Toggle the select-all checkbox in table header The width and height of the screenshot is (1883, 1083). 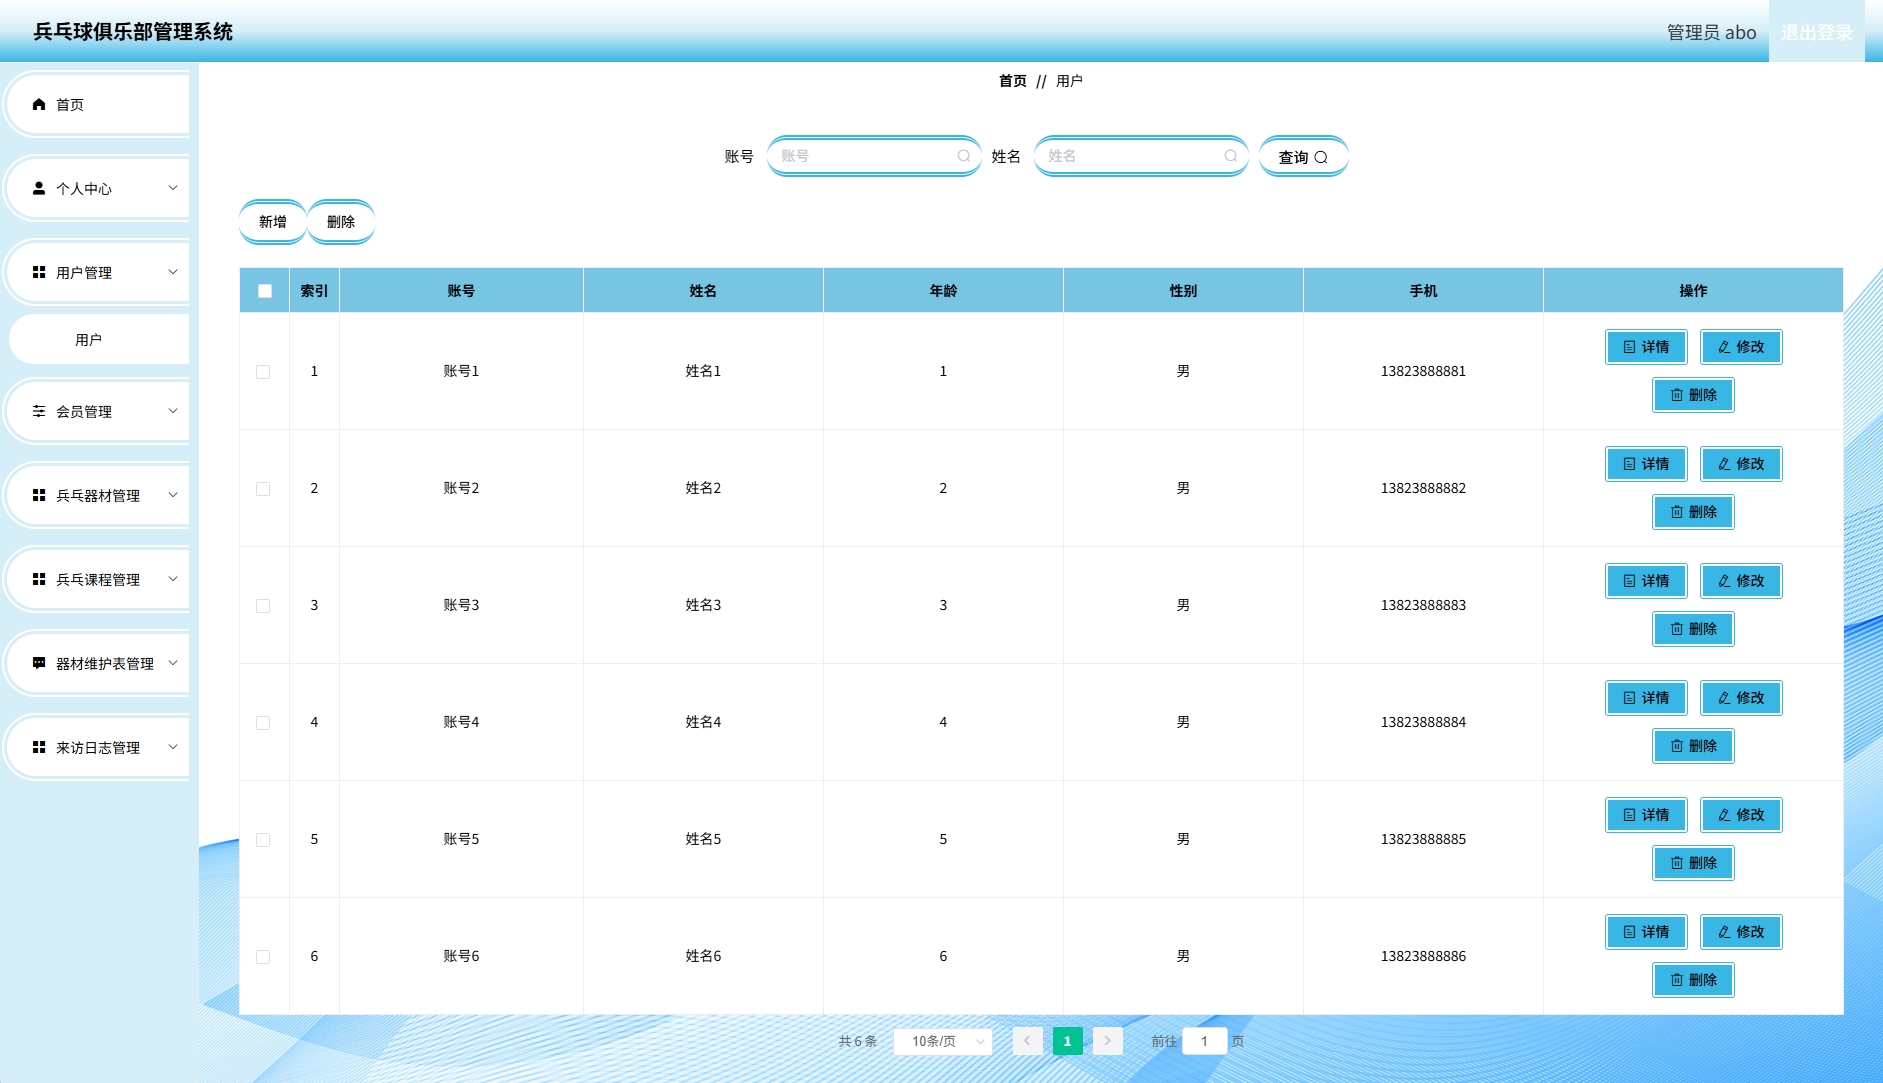pyautogui.click(x=265, y=291)
